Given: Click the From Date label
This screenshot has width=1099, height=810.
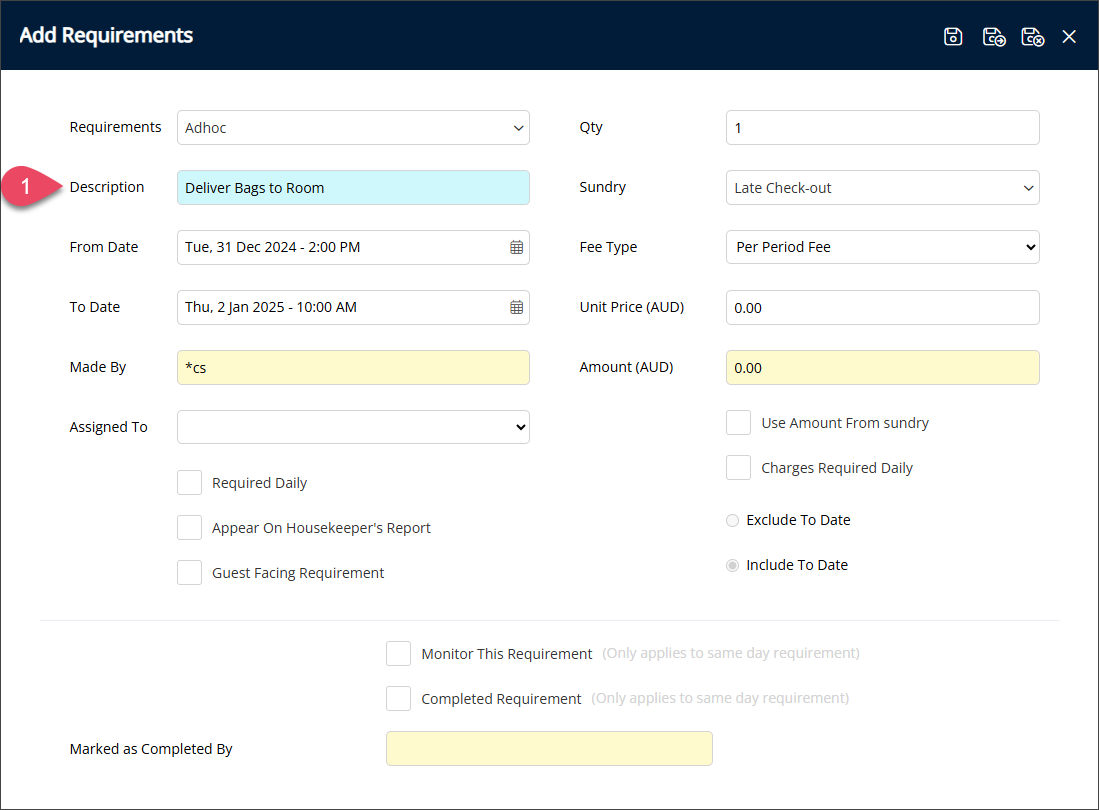Looking at the screenshot, I should [x=104, y=247].
